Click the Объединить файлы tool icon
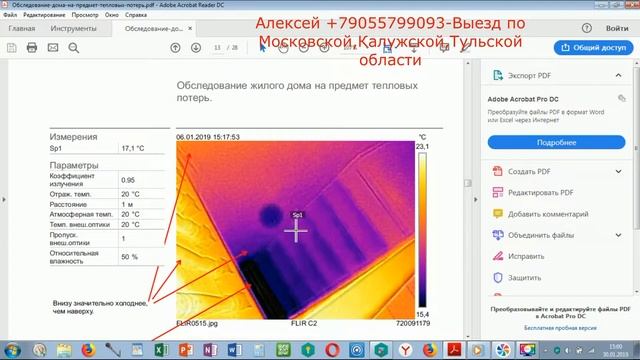640x360 pixels. coord(498,235)
